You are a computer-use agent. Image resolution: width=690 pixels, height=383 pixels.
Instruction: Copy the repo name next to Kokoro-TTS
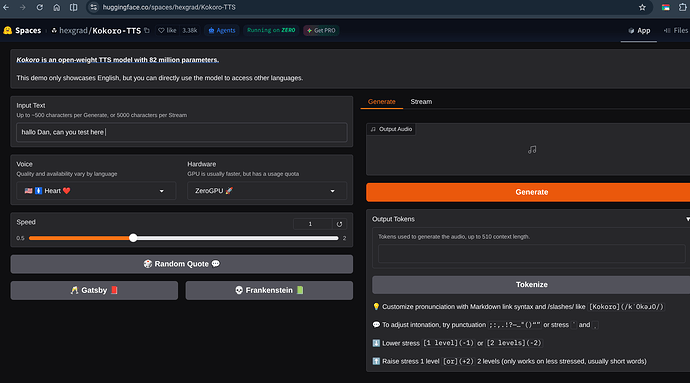[x=147, y=30]
